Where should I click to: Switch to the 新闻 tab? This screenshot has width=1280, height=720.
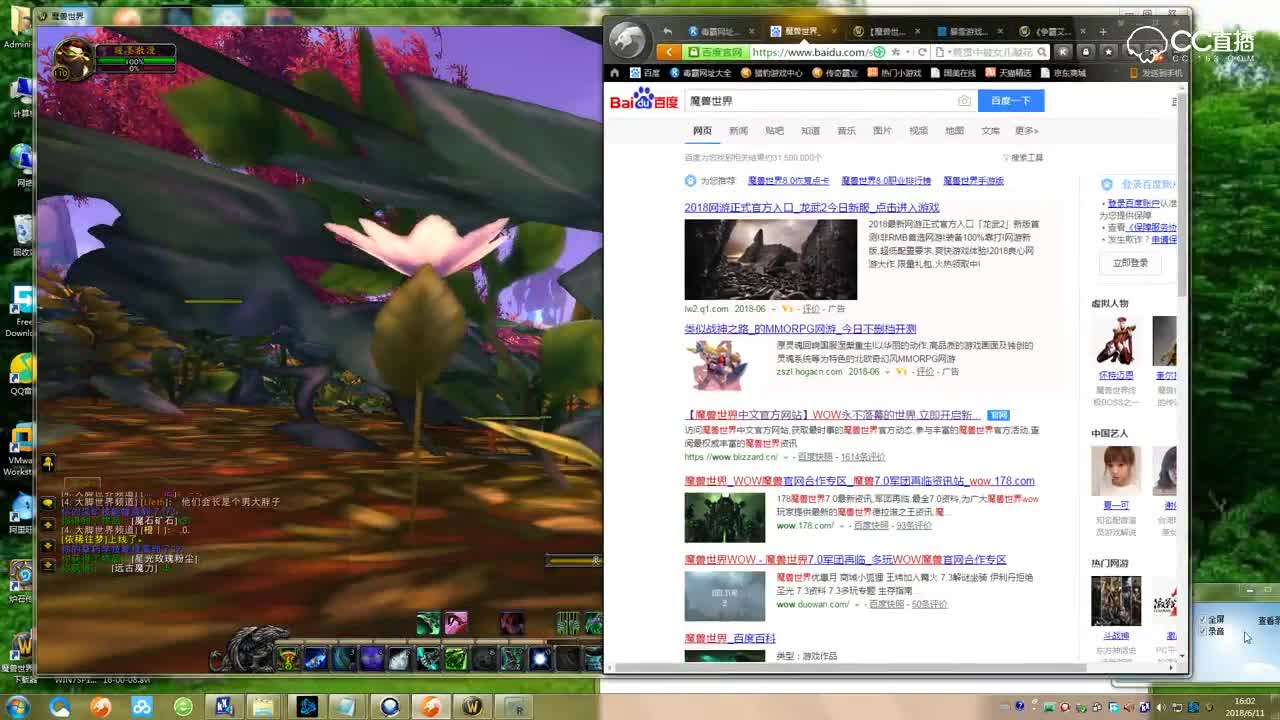(x=738, y=131)
